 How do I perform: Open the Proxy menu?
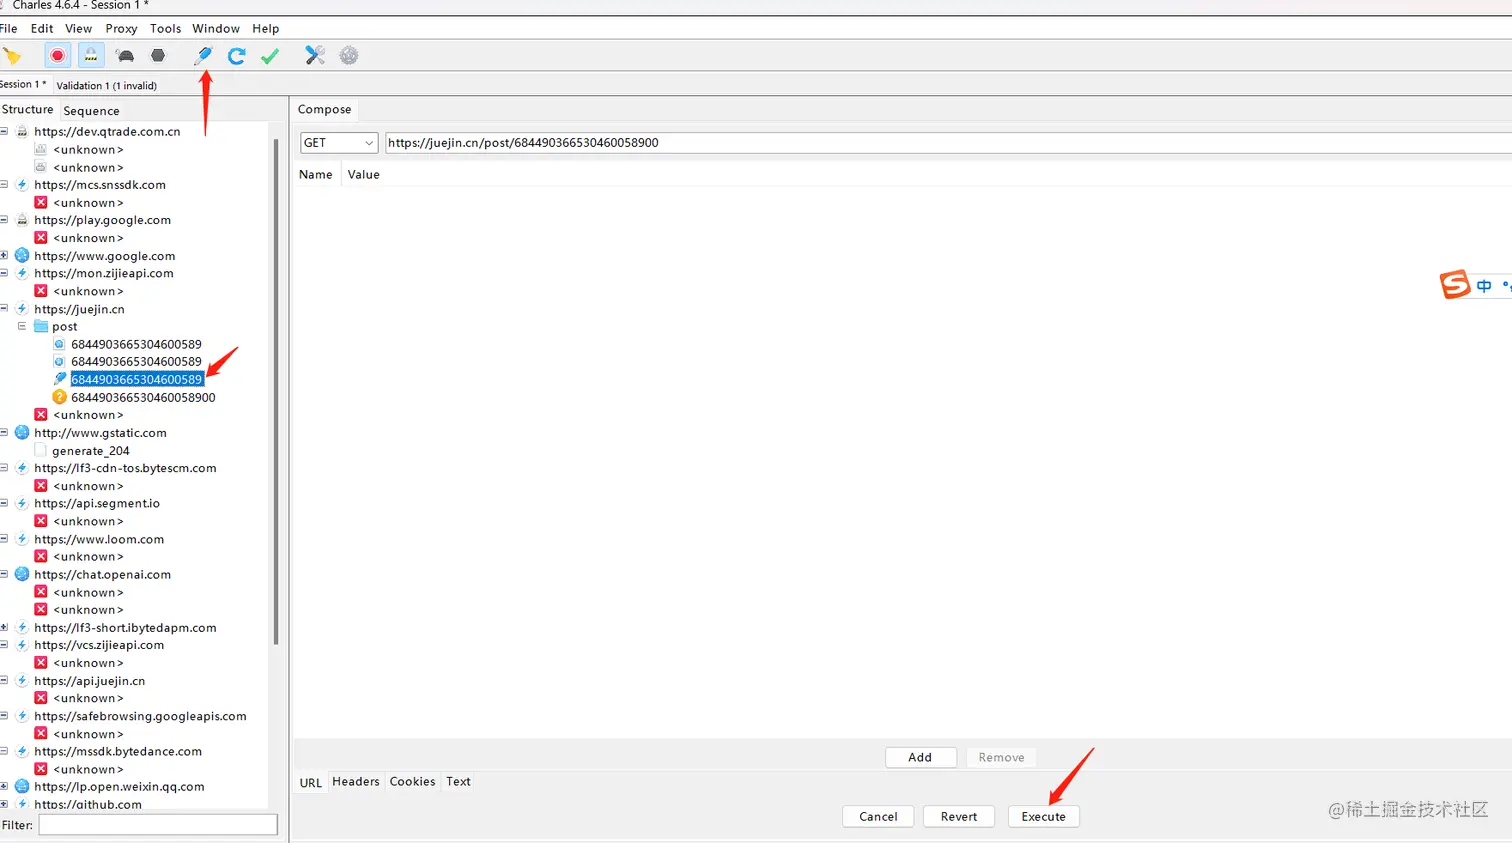(121, 28)
